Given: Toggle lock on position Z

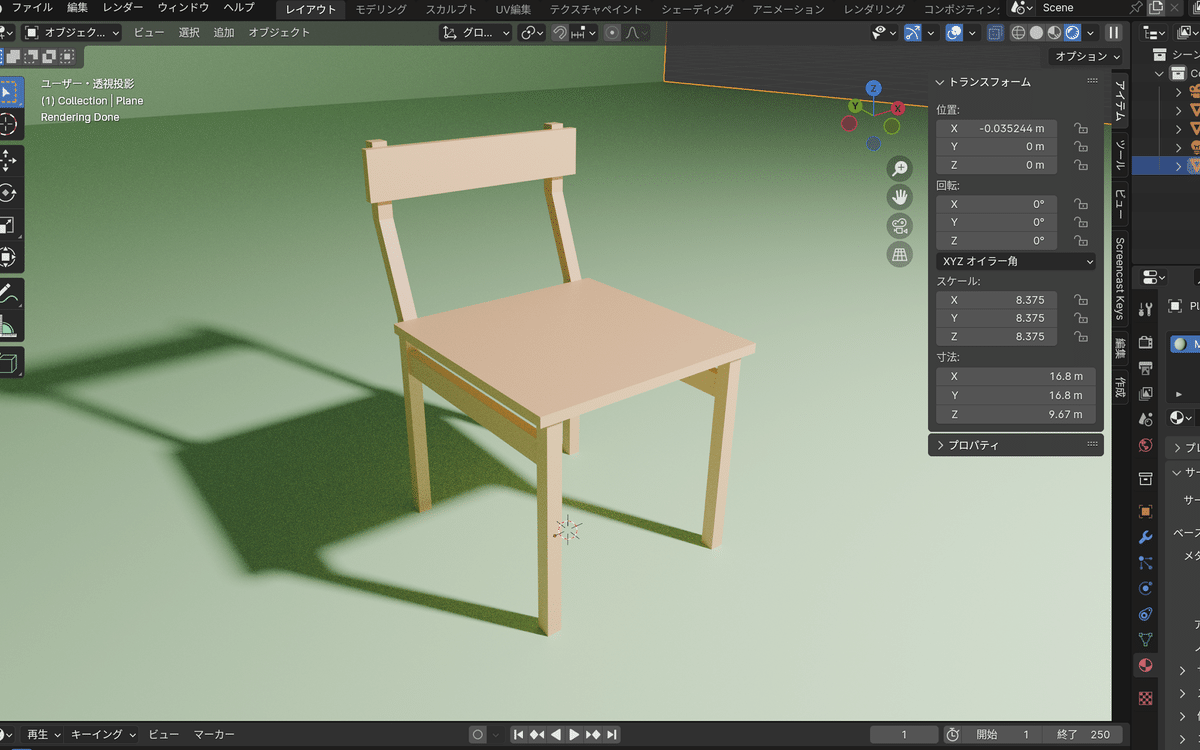Looking at the screenshot, I should 1081,165.
